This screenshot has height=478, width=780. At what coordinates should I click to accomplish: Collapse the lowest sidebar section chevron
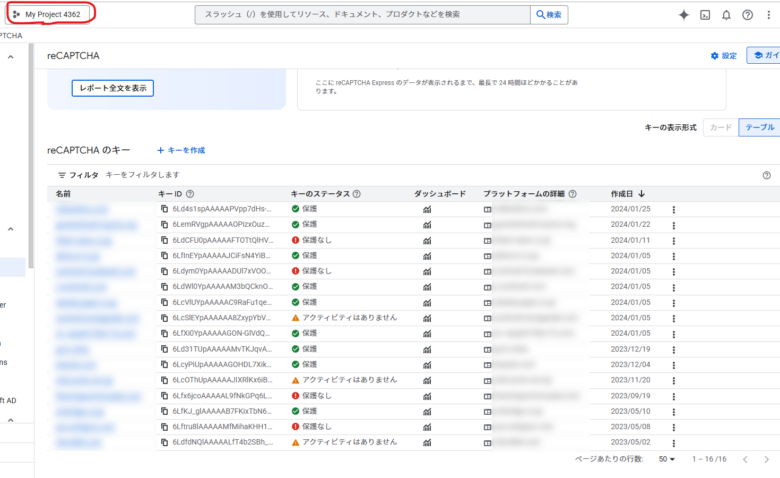(x=10, y=420)
